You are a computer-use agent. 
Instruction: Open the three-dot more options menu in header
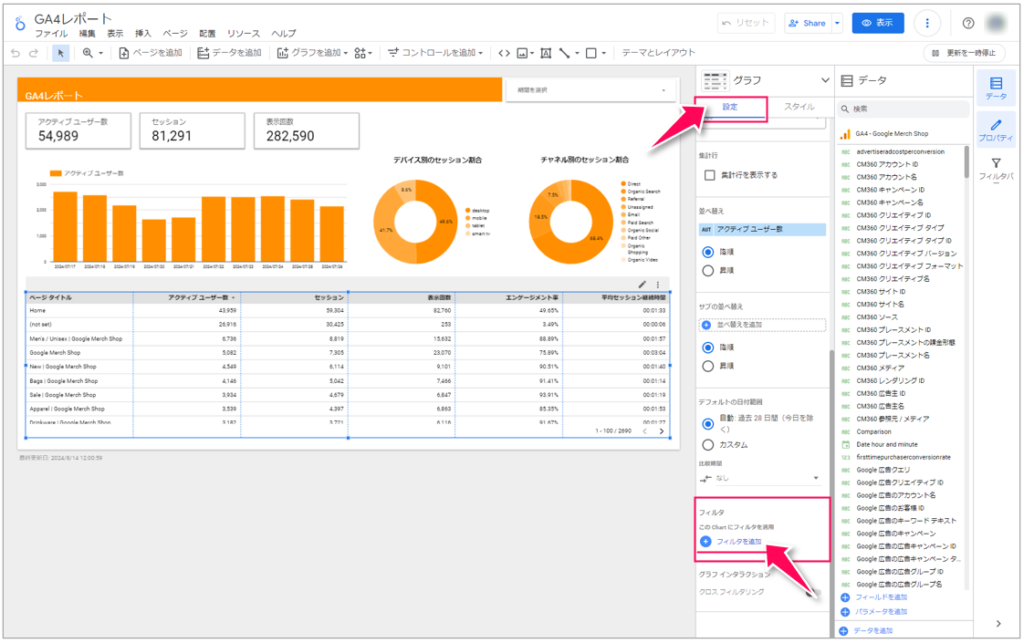[x=927, y=23]
